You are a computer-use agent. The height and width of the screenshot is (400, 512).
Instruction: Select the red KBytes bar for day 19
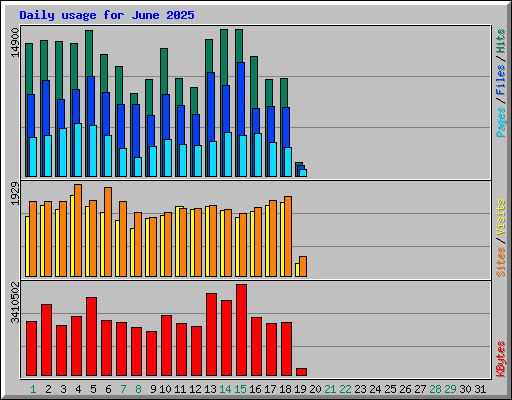pyautogui.click(x=301, y=372)
